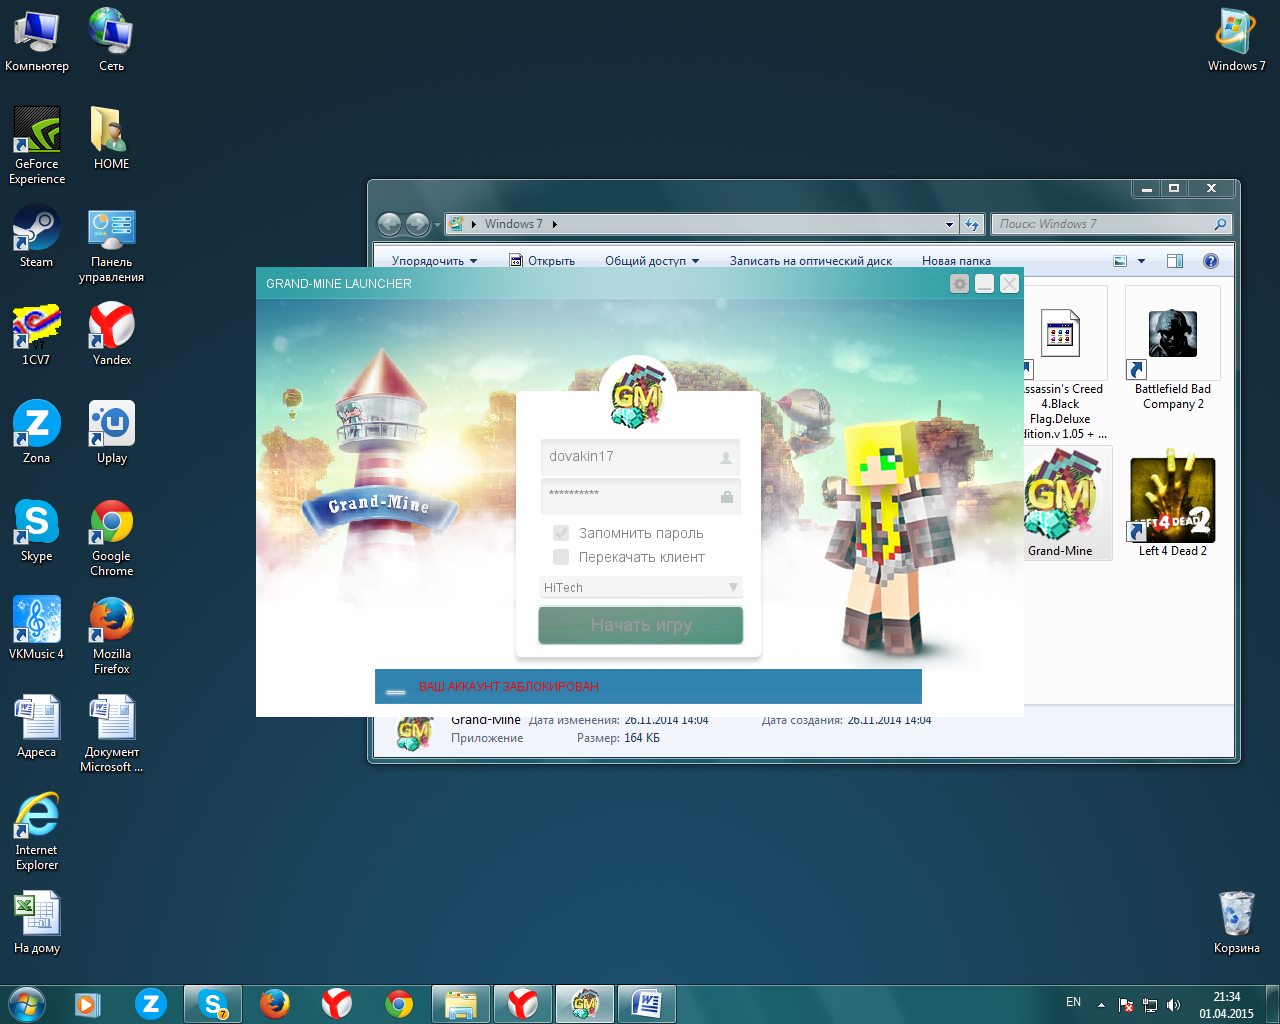This screenshot has width=1280, height=1024.
Task: Refresh the Explorer folder view
Action: tap(972, 224)
